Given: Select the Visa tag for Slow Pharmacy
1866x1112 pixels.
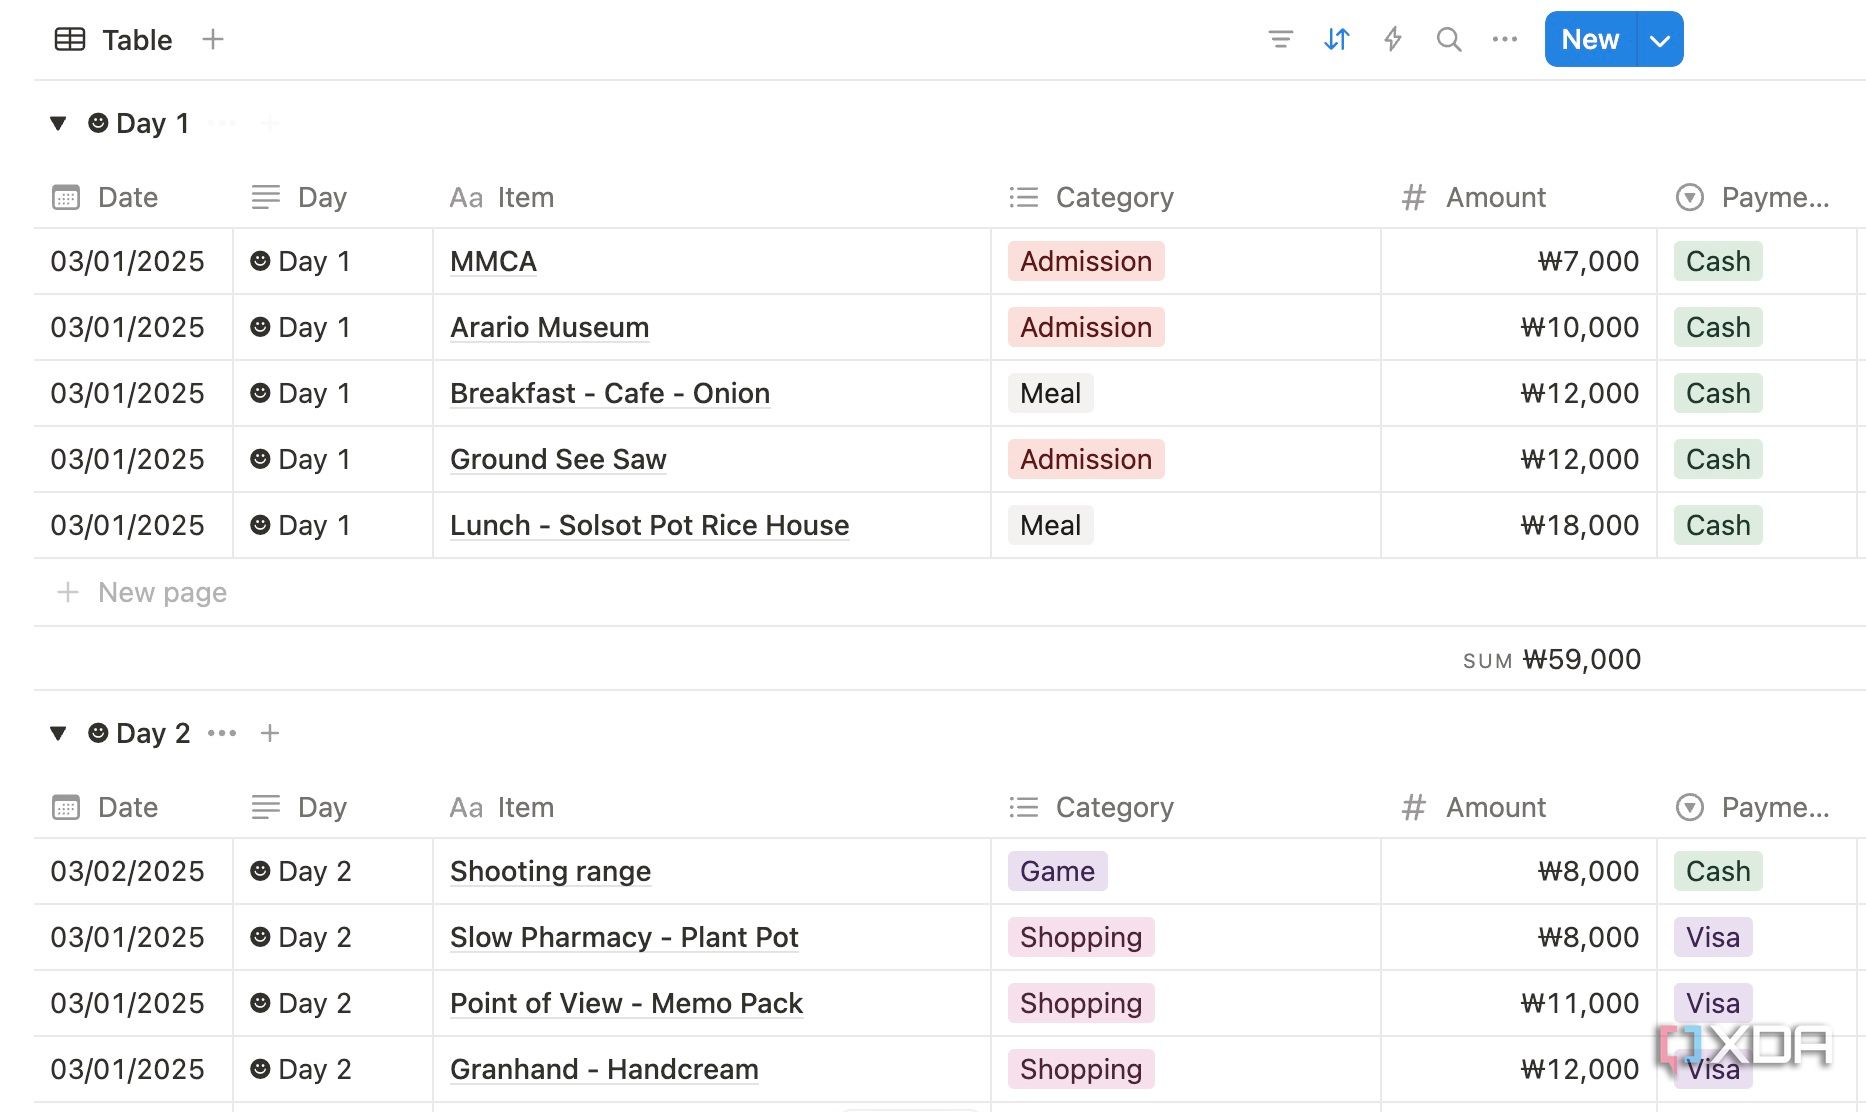Looking at the screenshot, I should point(1712,937).
